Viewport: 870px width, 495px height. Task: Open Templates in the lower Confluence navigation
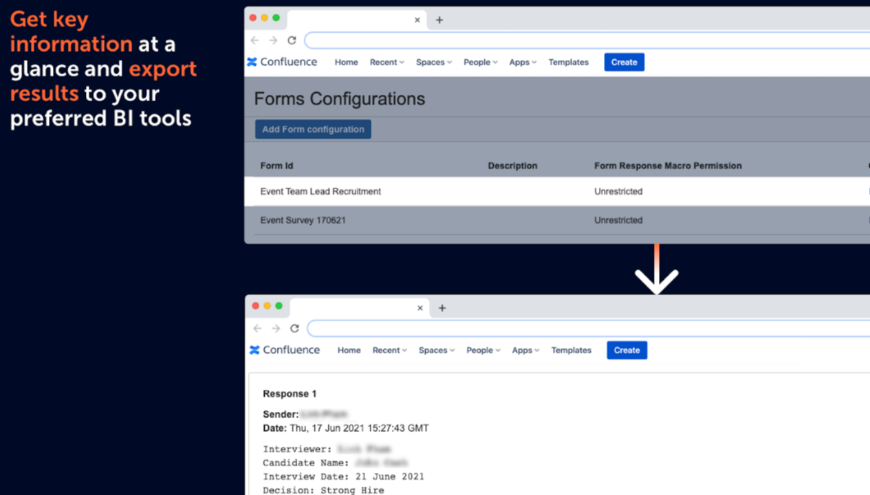[x=571, y=350]
